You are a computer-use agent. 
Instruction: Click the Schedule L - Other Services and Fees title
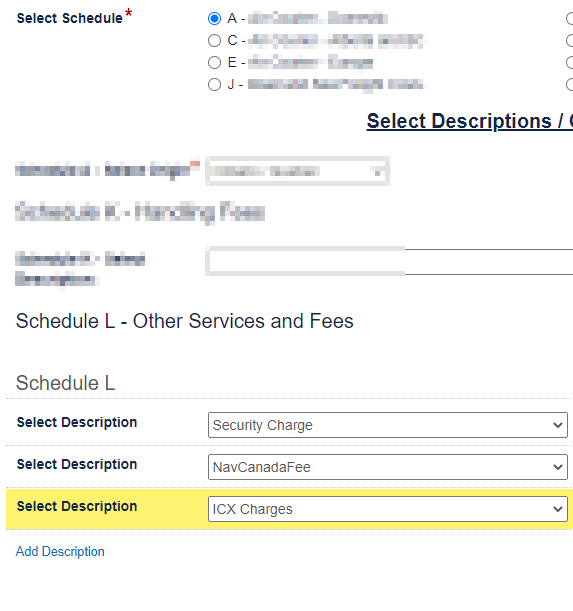[185, 321]
